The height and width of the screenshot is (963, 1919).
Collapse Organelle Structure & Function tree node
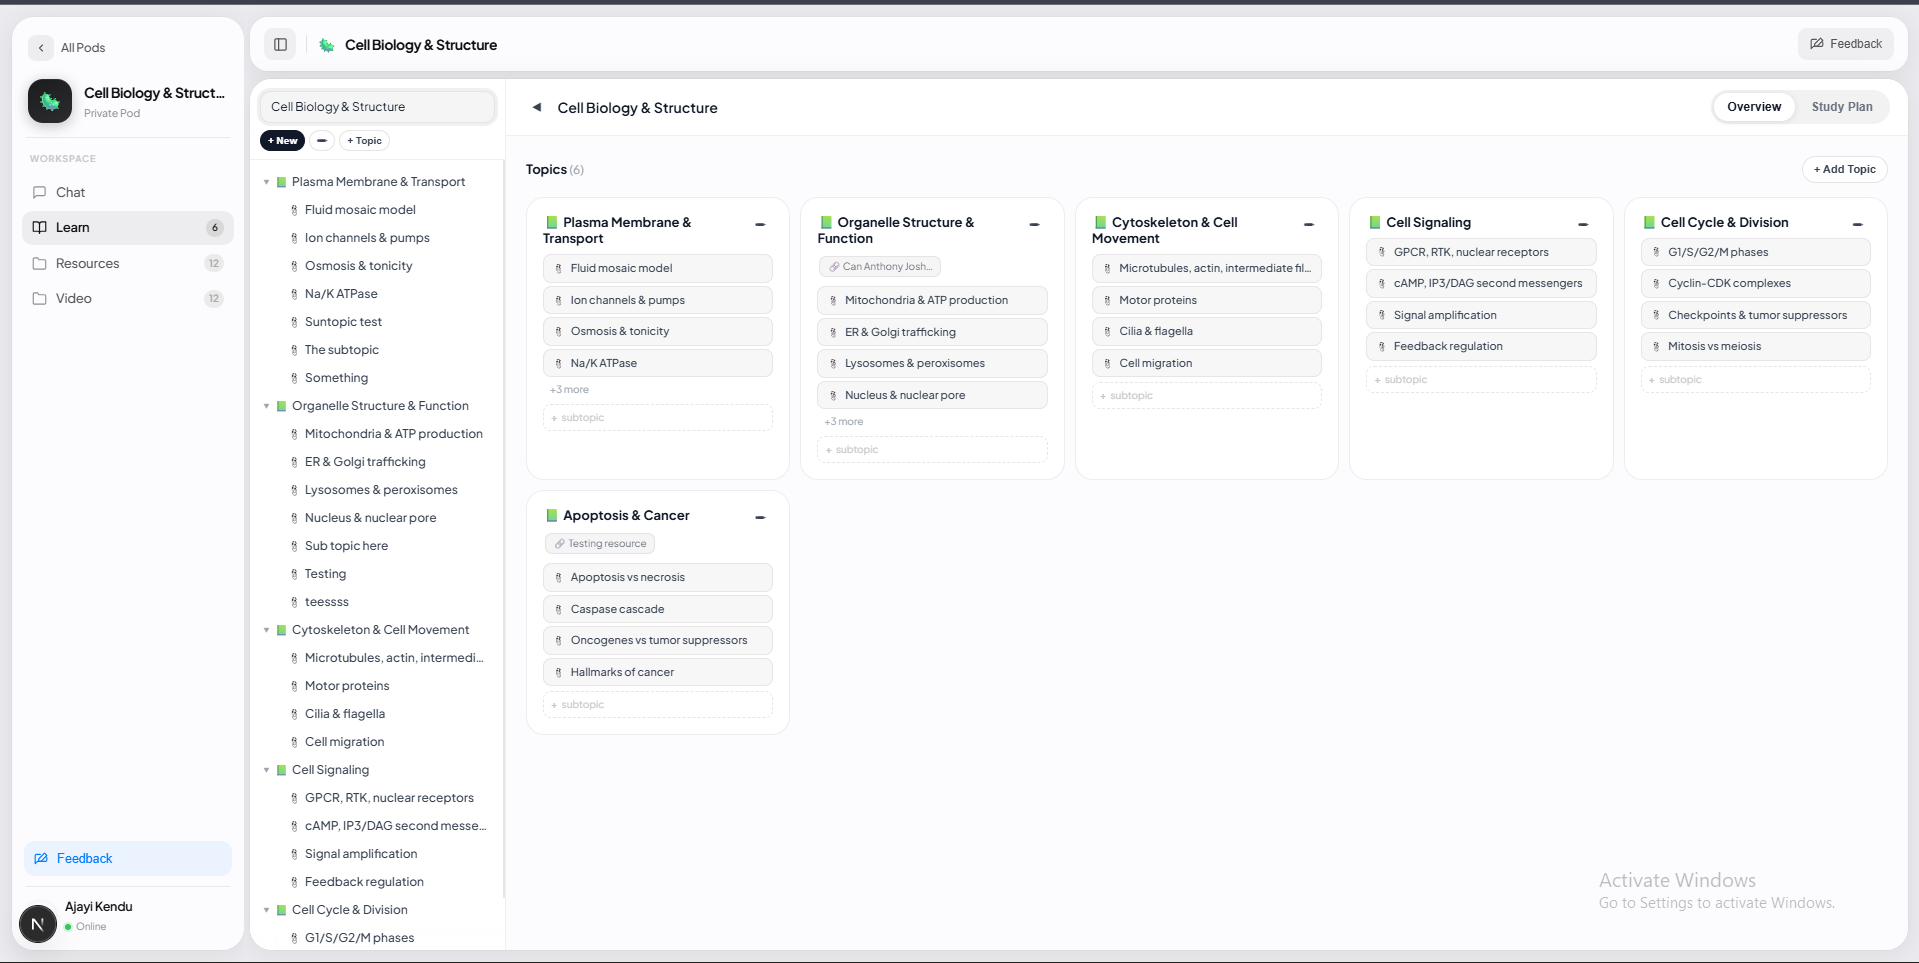267,406
